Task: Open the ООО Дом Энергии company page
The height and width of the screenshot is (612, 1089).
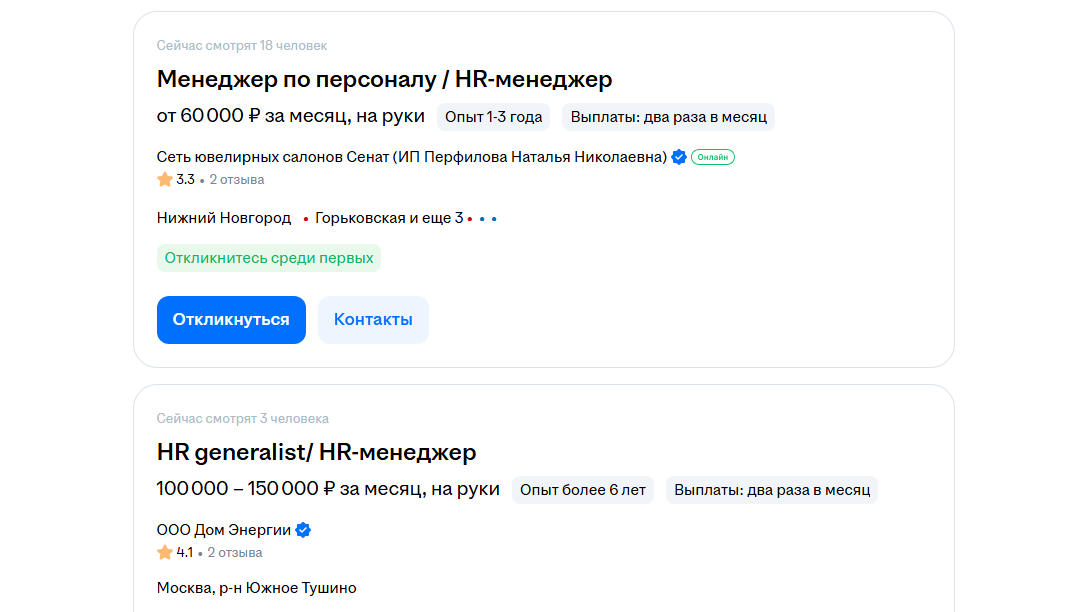Action: coord(223,530)
